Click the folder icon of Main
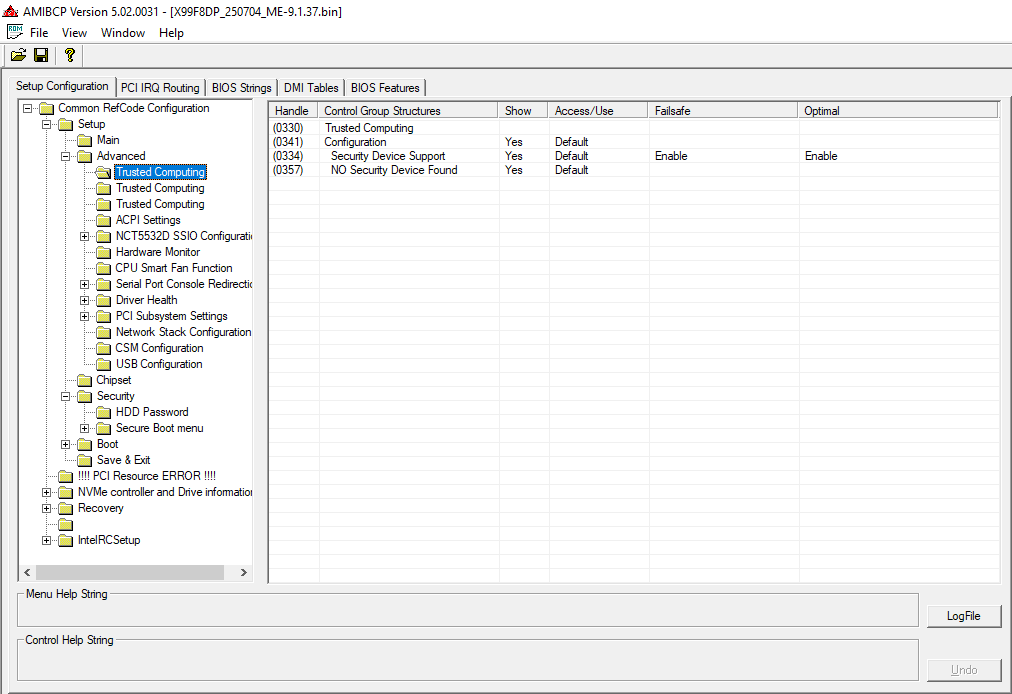Viewport: 1012px width, 694px height. tap(85, 141)
